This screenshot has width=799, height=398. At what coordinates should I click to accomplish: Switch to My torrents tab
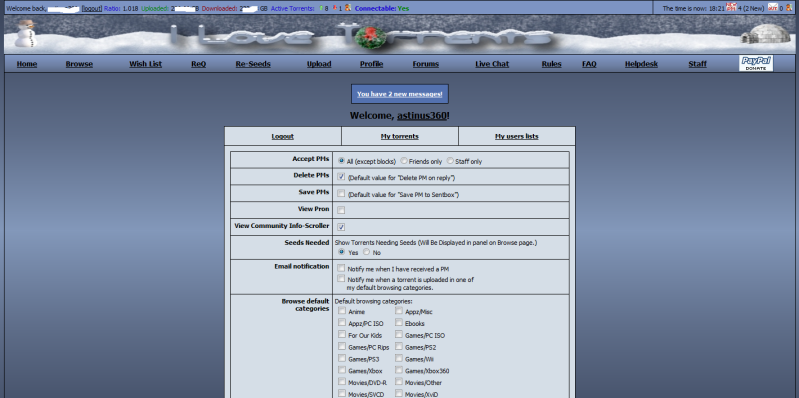click(x=400, y=137)
